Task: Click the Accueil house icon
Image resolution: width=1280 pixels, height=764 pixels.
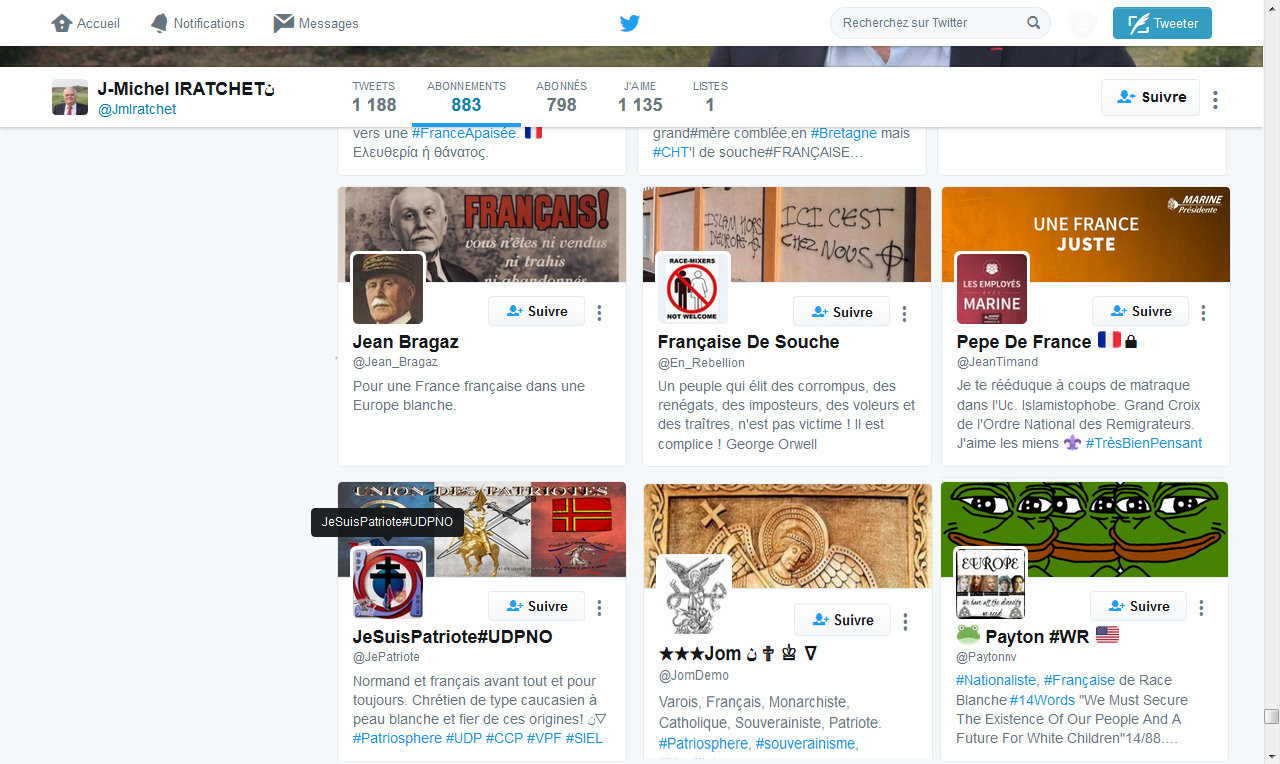Action: pos(62,23)
